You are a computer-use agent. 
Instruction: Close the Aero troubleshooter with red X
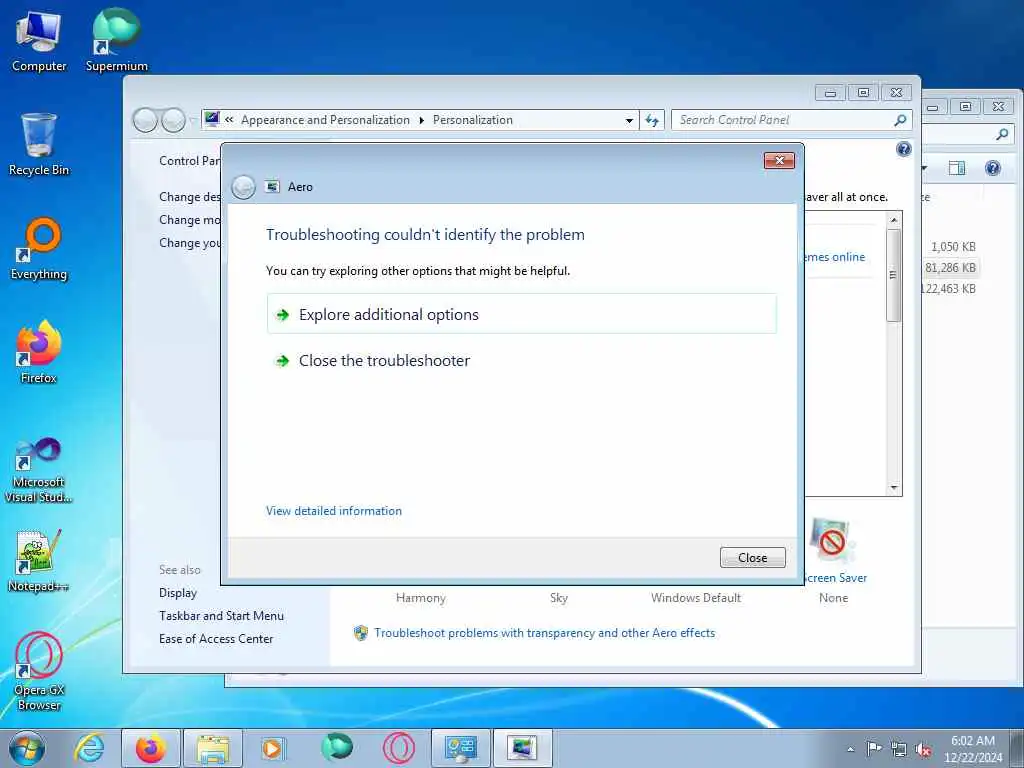(779, 161)
